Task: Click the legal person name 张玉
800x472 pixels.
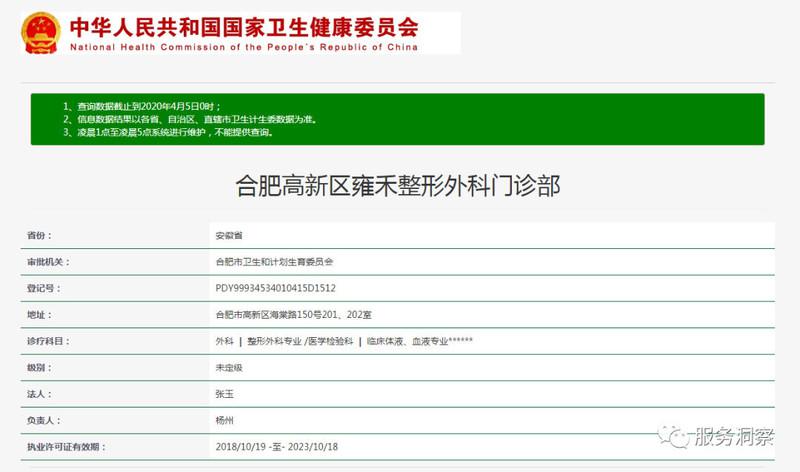Action: (x=224, y=394)
